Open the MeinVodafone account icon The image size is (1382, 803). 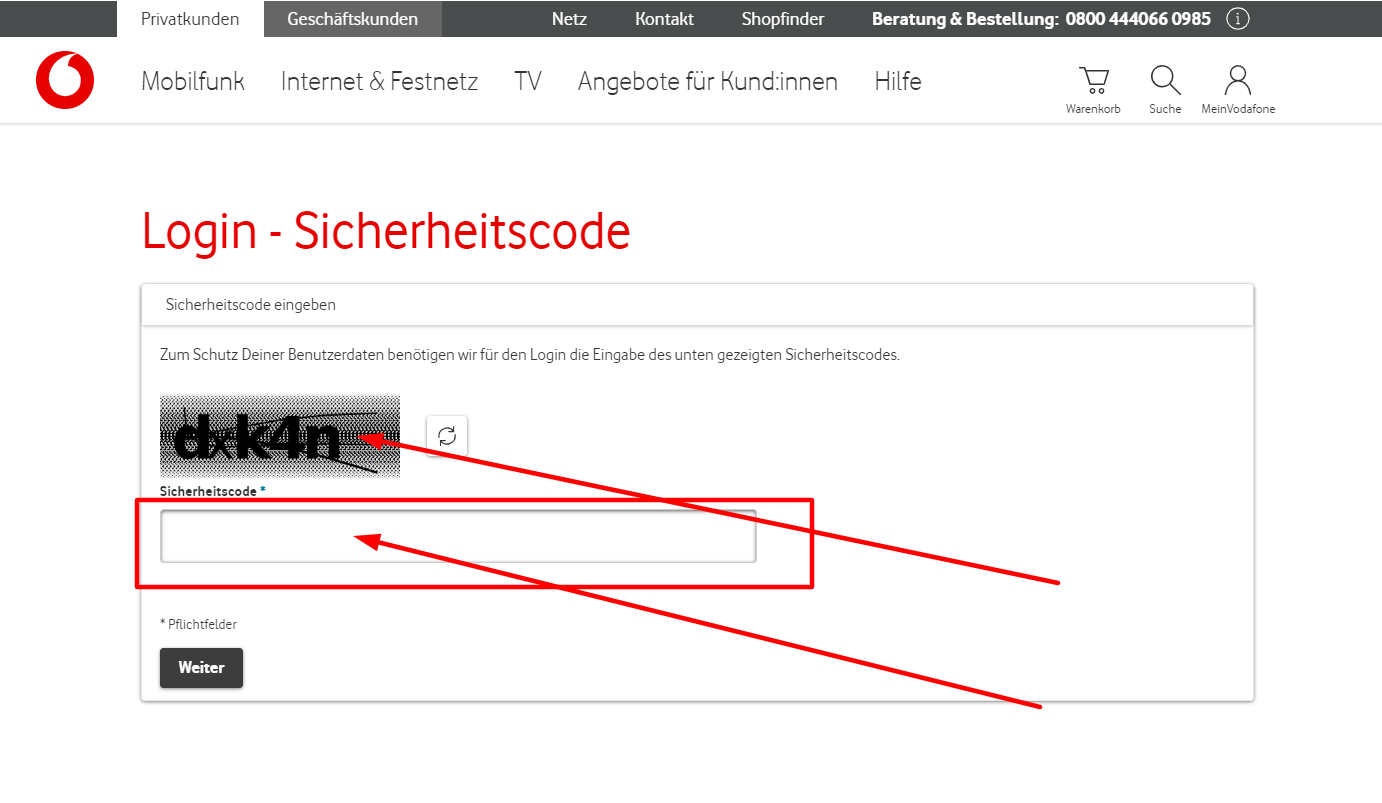tap(1238, 89)
